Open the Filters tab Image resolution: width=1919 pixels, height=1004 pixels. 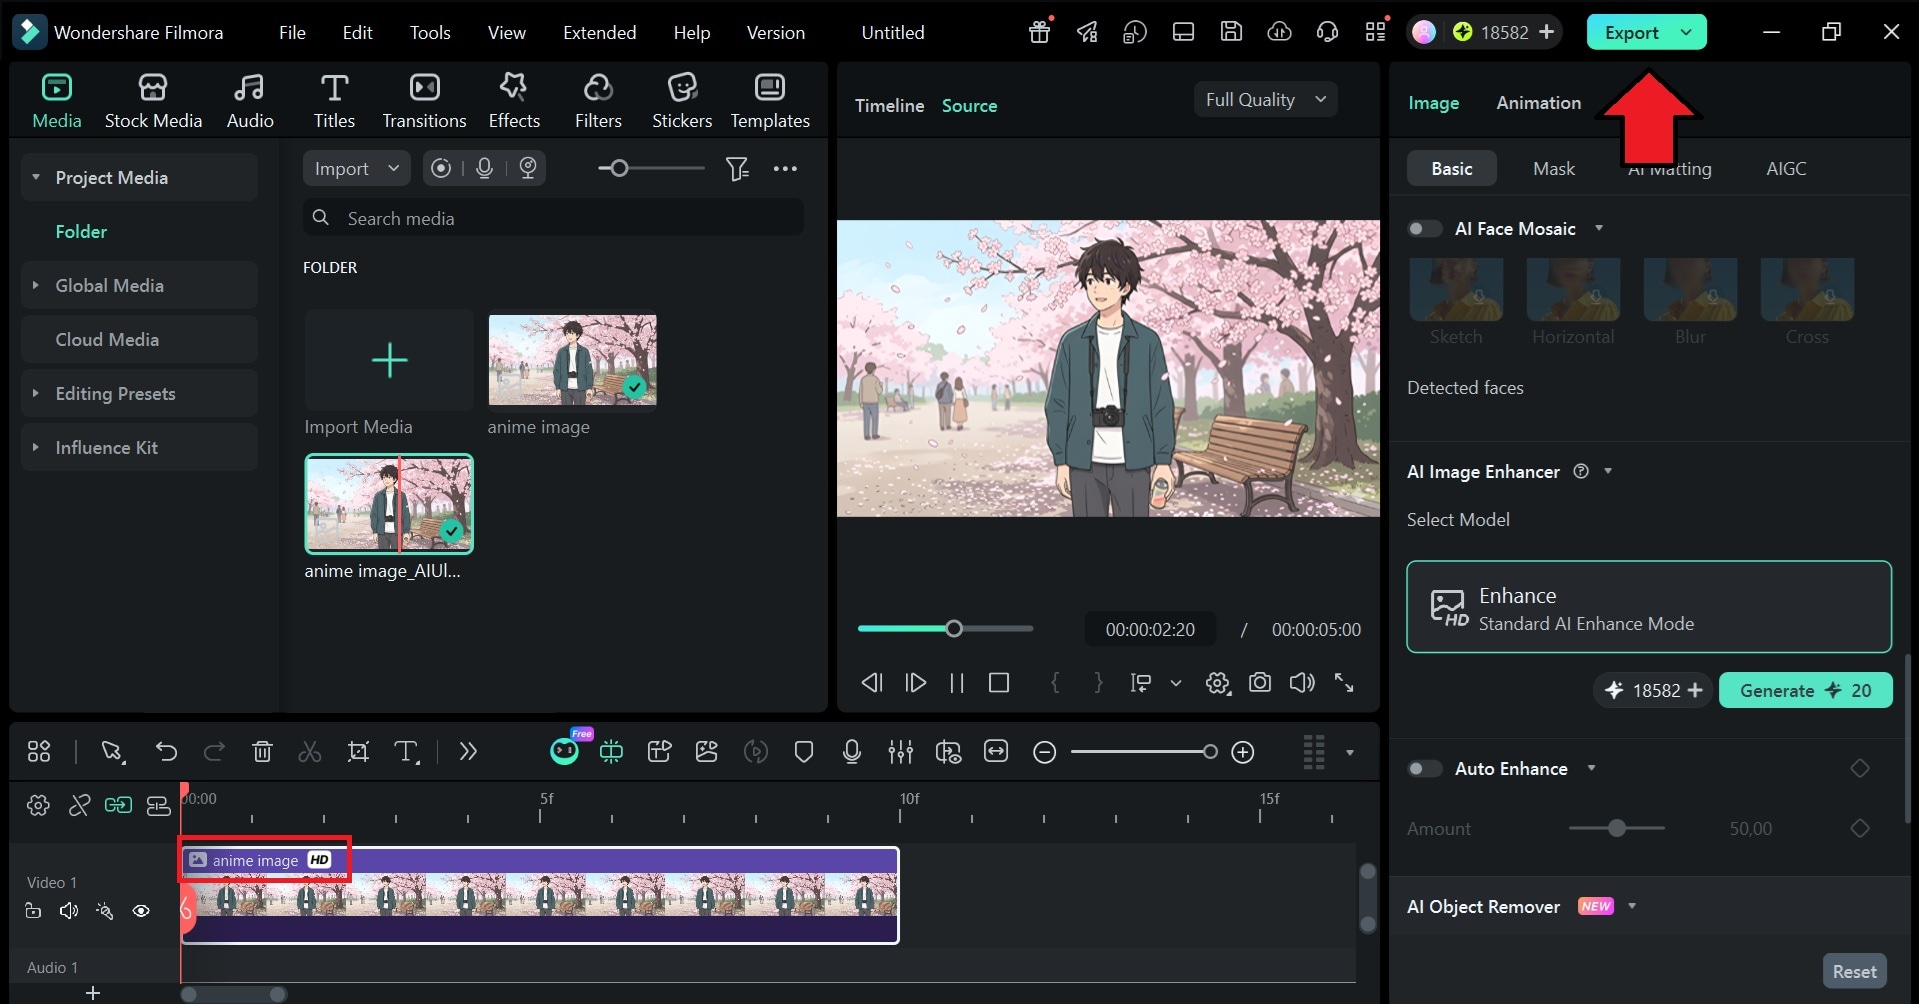[598, 101]
